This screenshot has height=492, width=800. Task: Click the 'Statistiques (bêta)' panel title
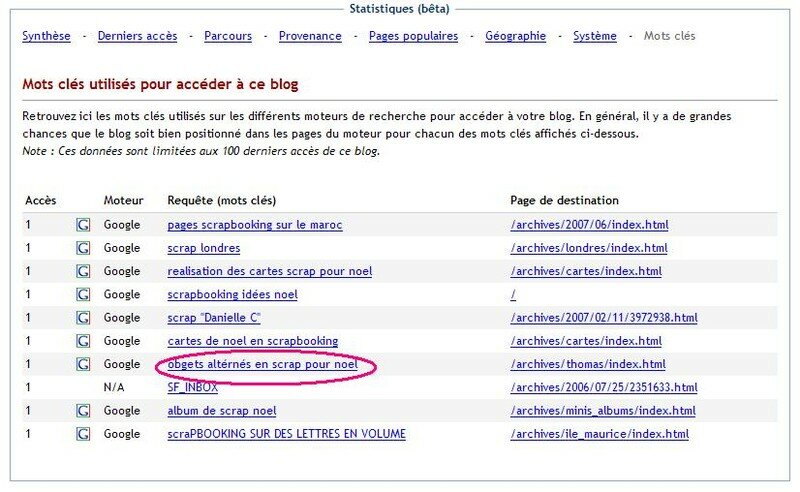399,9
